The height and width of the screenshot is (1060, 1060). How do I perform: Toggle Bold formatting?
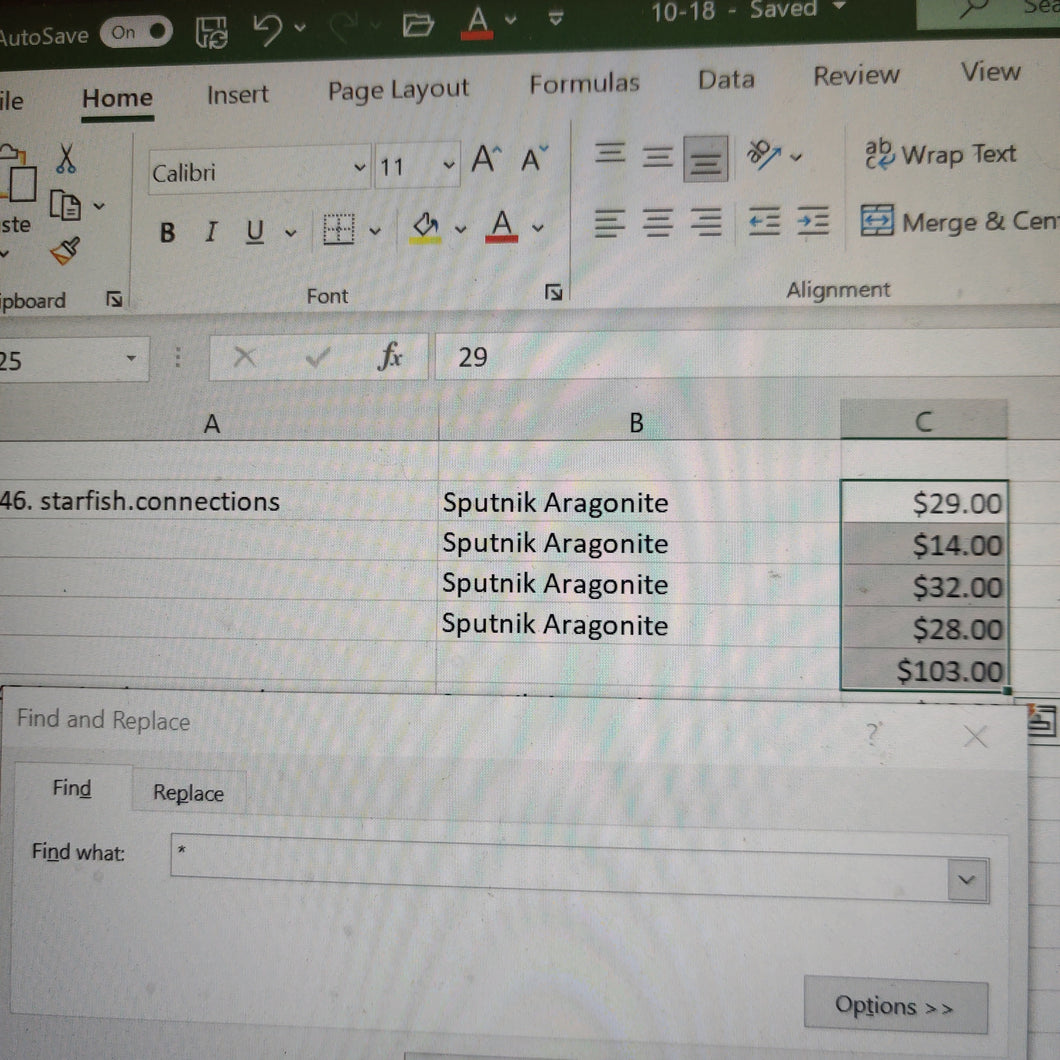[167, 233]
